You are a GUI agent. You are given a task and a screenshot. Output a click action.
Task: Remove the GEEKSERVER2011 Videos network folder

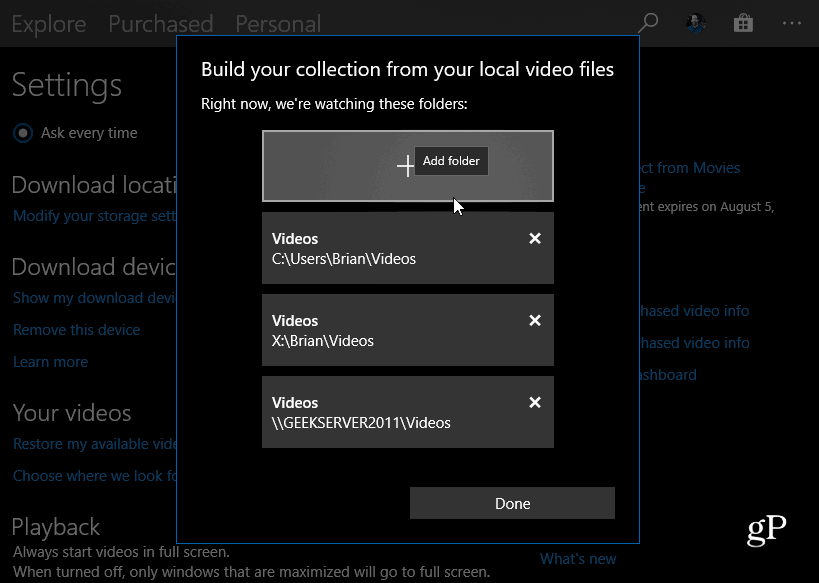click(535, 403)
